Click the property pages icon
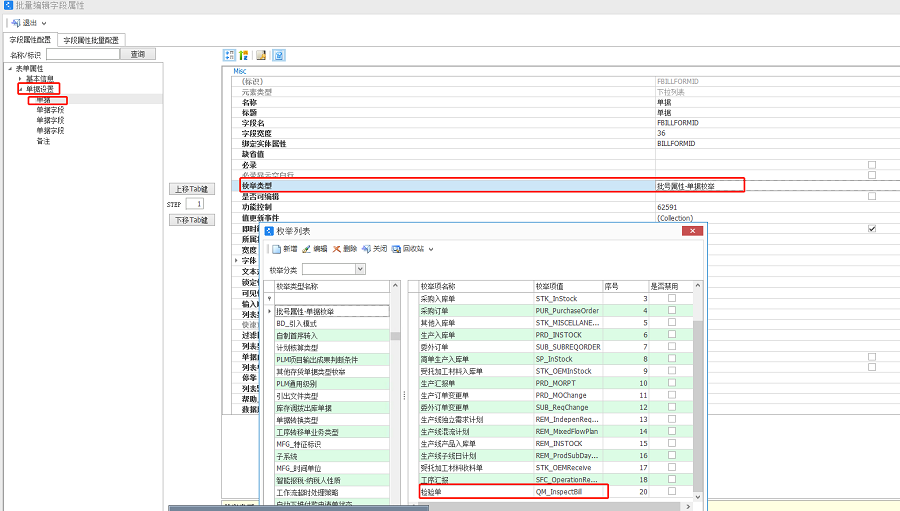 262,55
